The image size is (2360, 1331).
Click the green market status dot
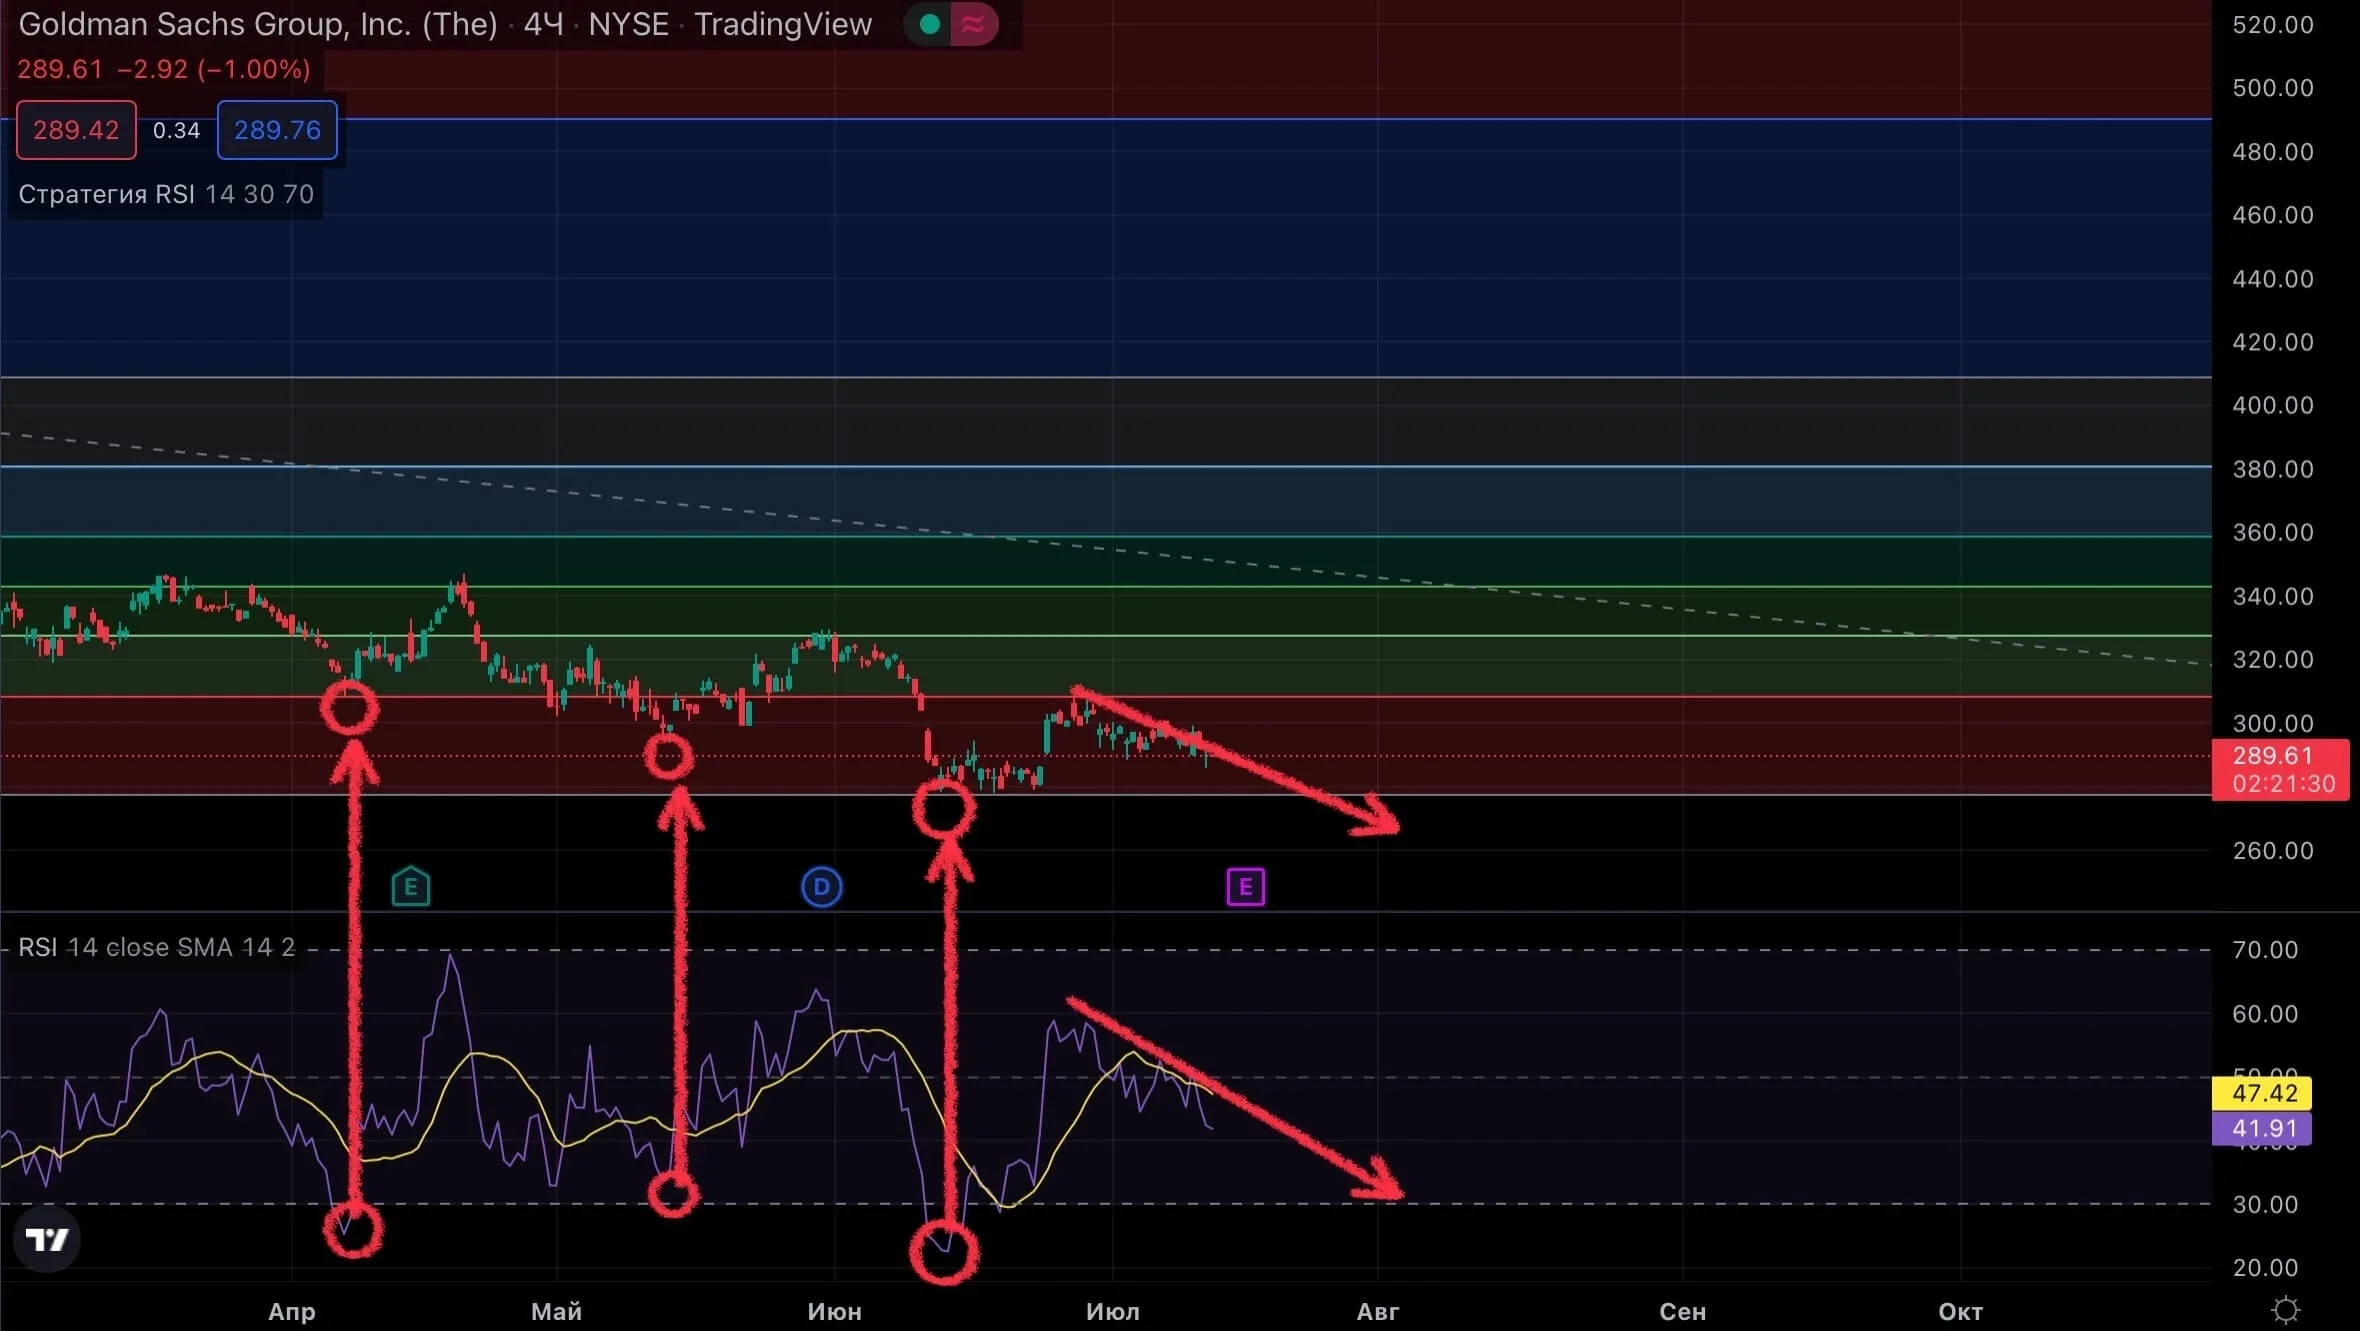pyautogui.click(x=929, y=24)
